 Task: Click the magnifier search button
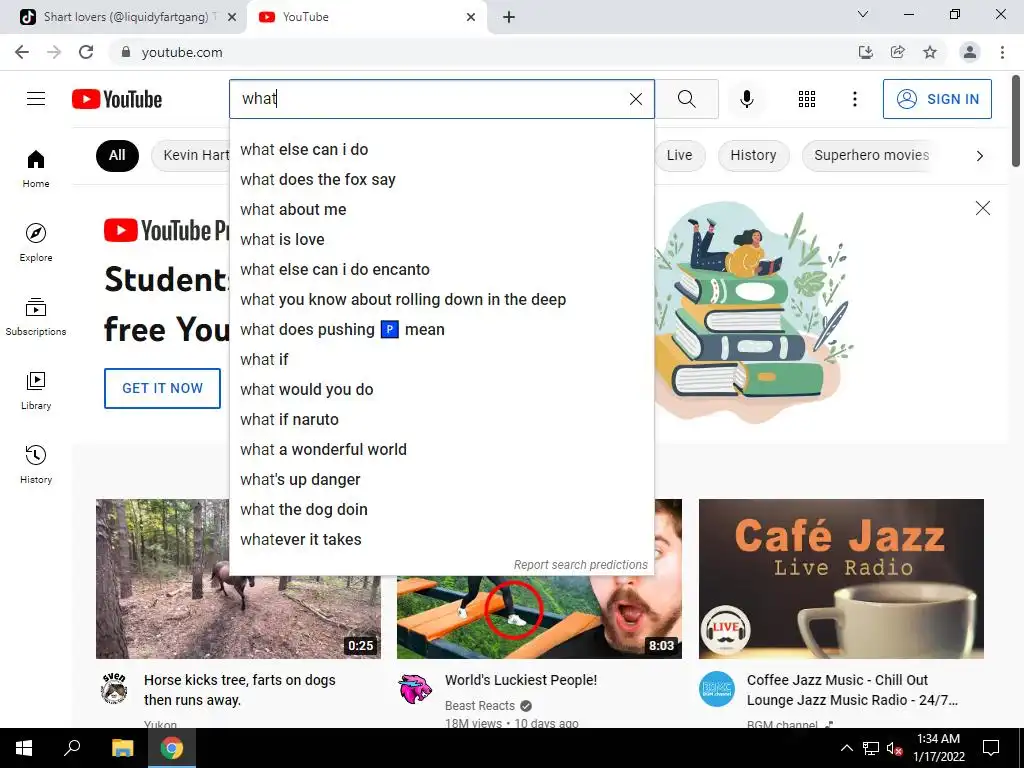pyautogui.click(x=686, y=99)
